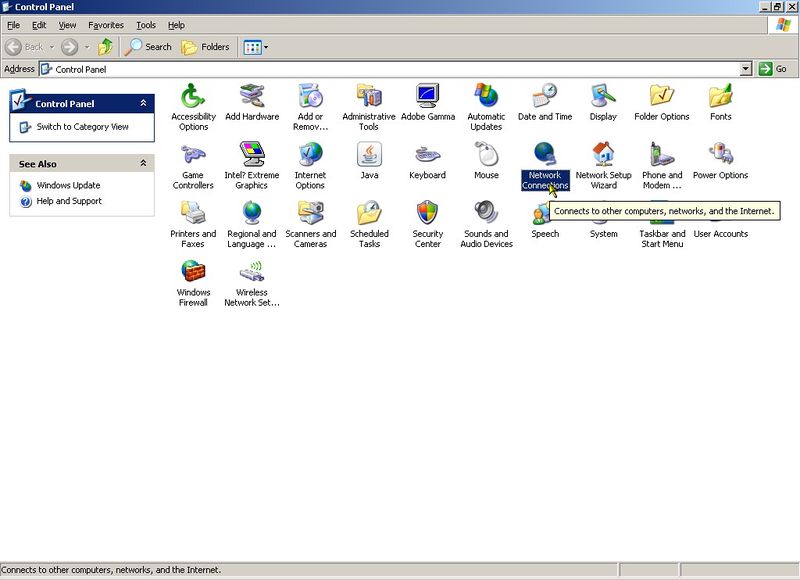Open the Fonts folder icon
The width and height of the screenshot is (800, 580).
click(x=720, y=96)
